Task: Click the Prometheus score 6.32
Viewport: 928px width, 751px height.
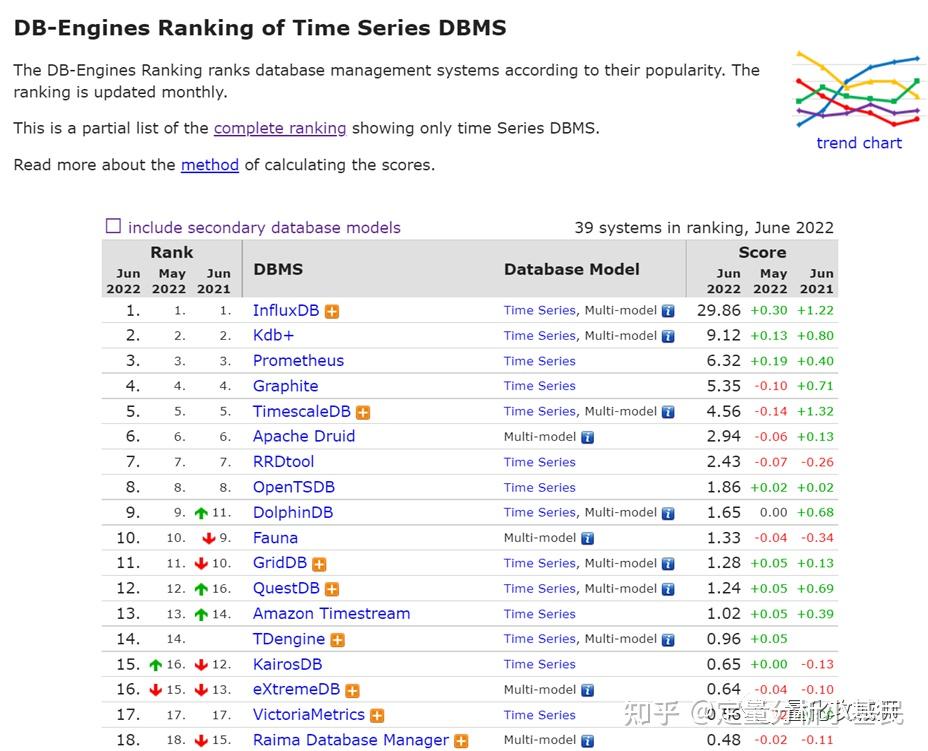Action: (x=723, y=361)
